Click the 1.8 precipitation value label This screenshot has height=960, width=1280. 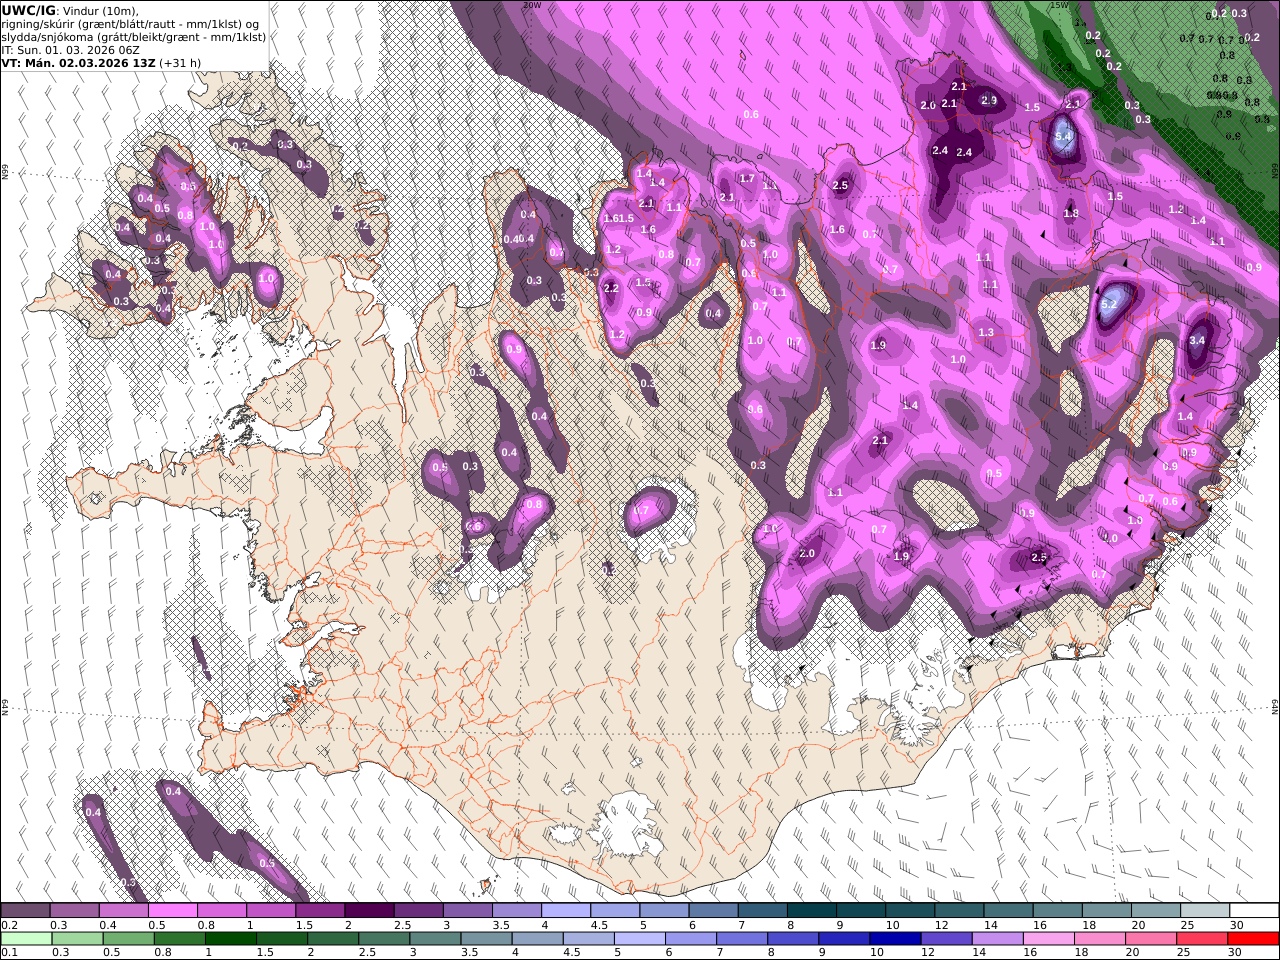point(1071,213)
